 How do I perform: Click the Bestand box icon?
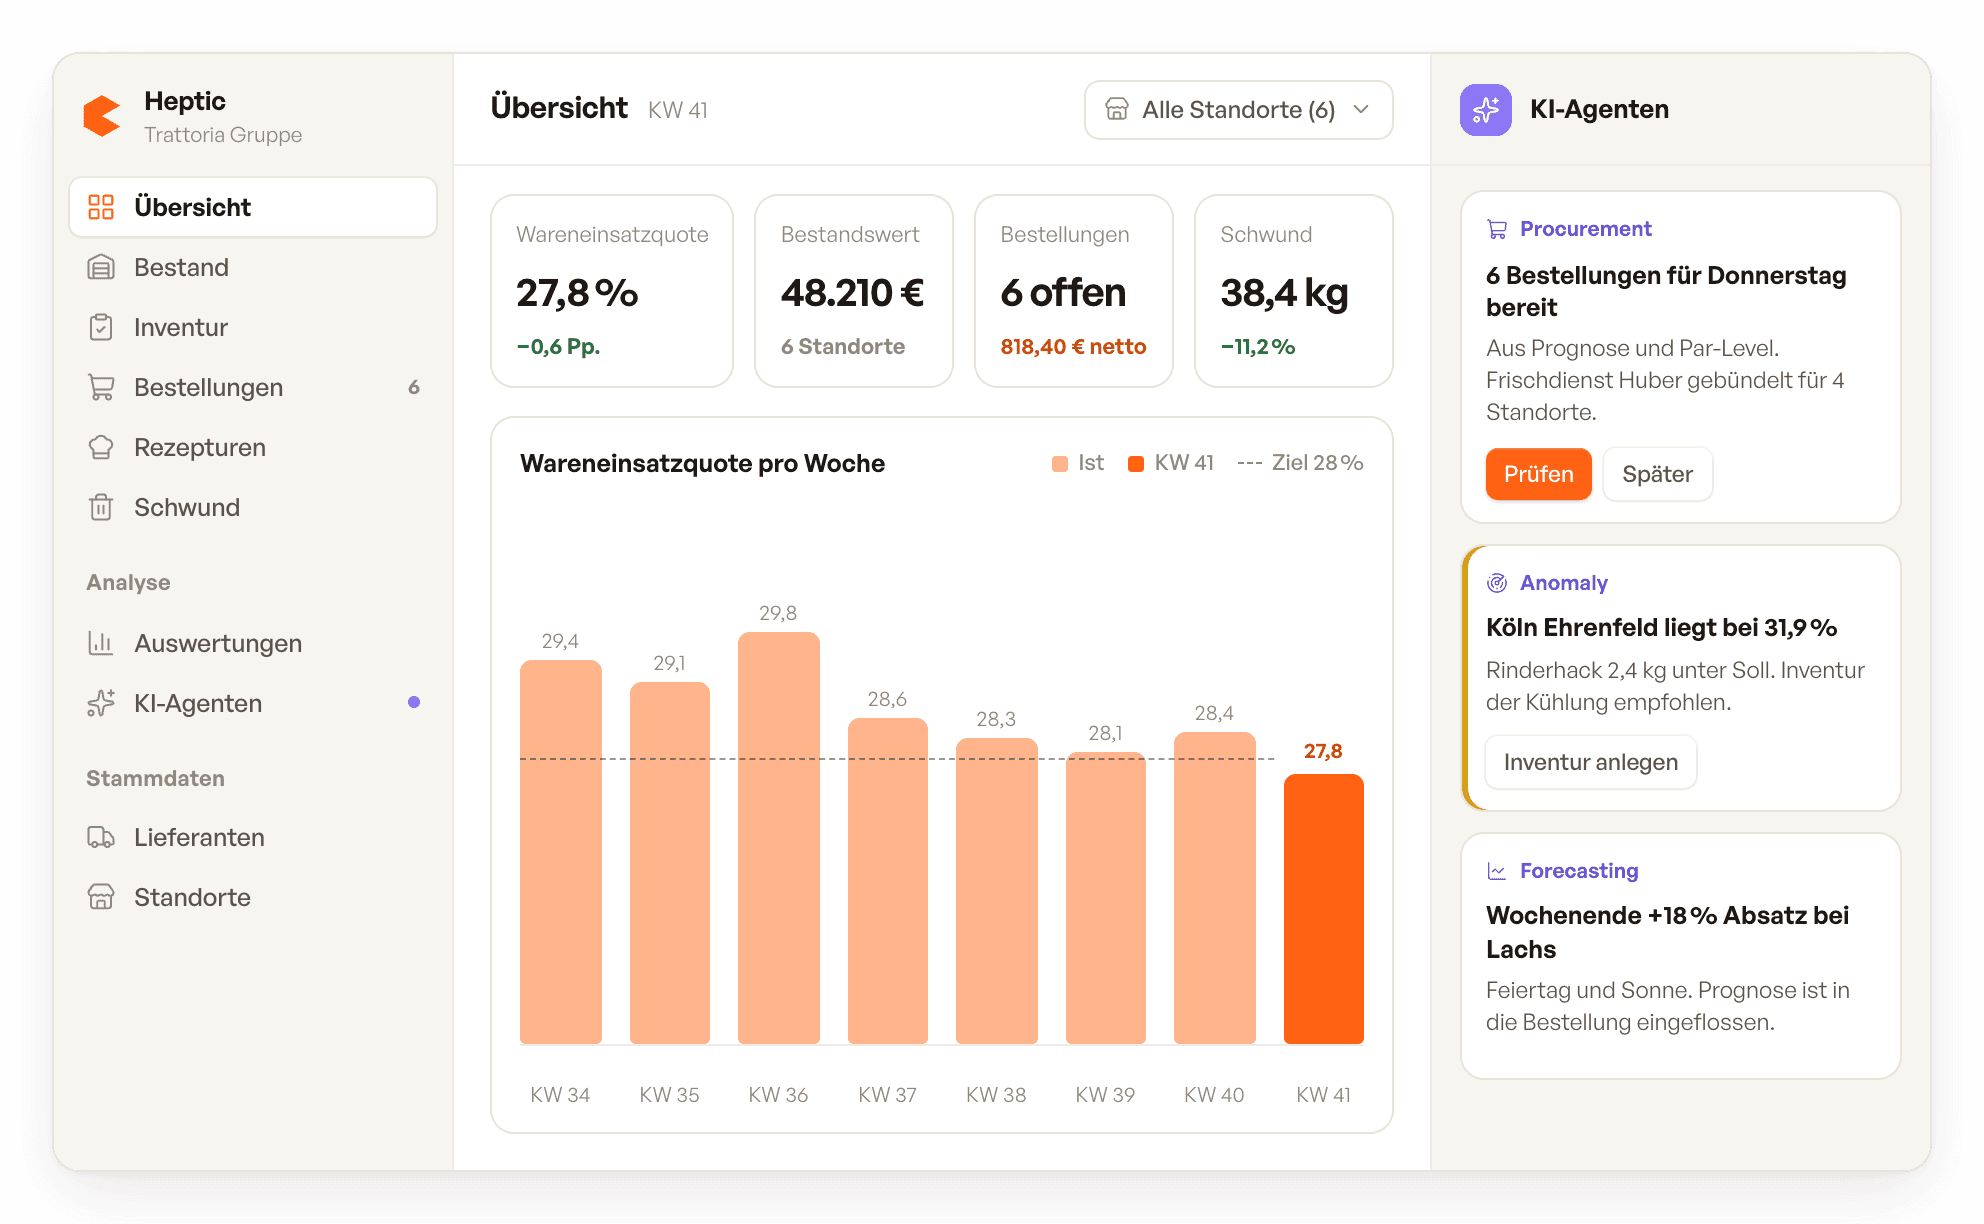point(101,267)
